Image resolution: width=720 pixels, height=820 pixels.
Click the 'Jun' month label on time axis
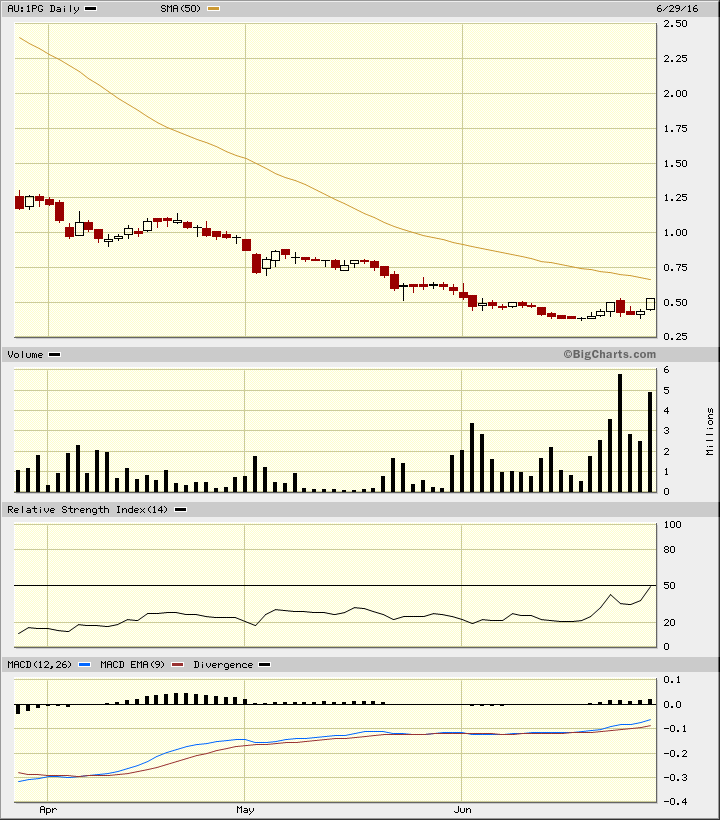tap(463, 810)
